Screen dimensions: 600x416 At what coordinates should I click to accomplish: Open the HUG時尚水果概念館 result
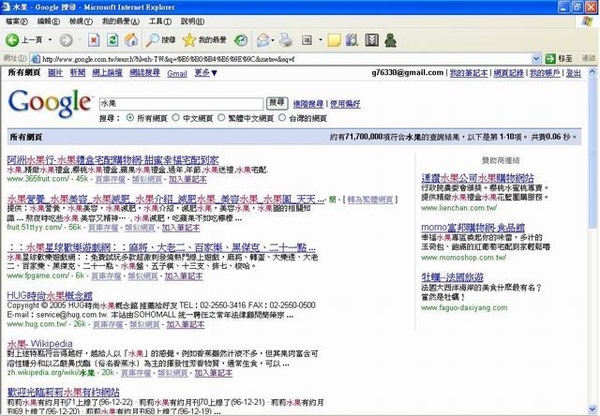click(x=50, y=295)
